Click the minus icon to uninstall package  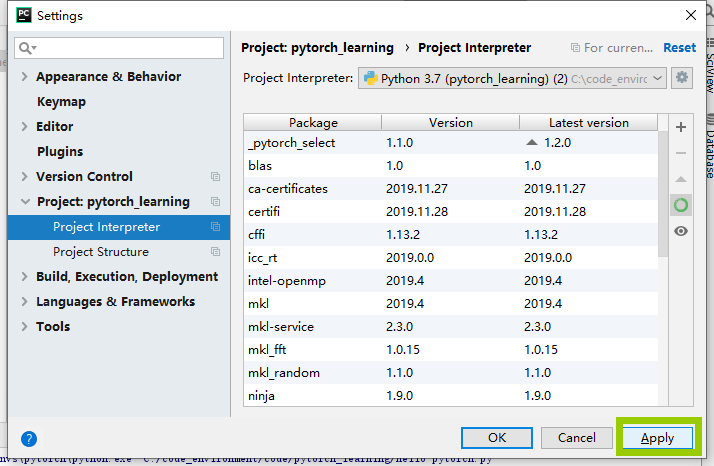[681, 153]
